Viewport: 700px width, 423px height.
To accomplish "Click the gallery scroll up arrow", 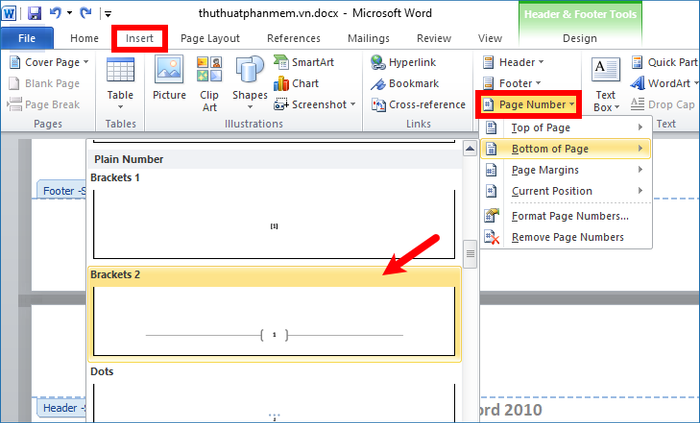I will [x=470, y=148].
